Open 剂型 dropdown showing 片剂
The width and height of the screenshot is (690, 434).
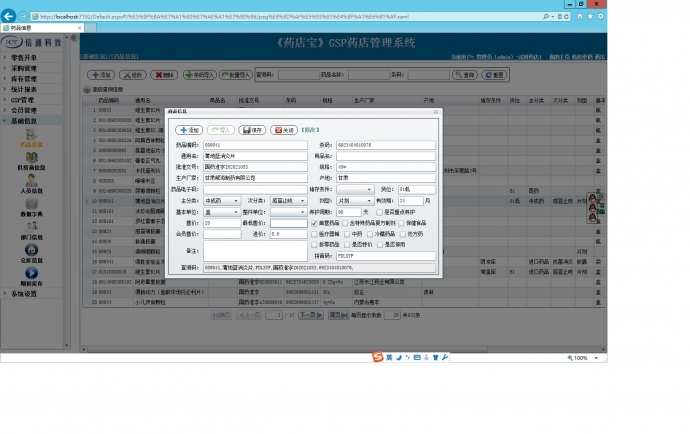pos(355,201)
